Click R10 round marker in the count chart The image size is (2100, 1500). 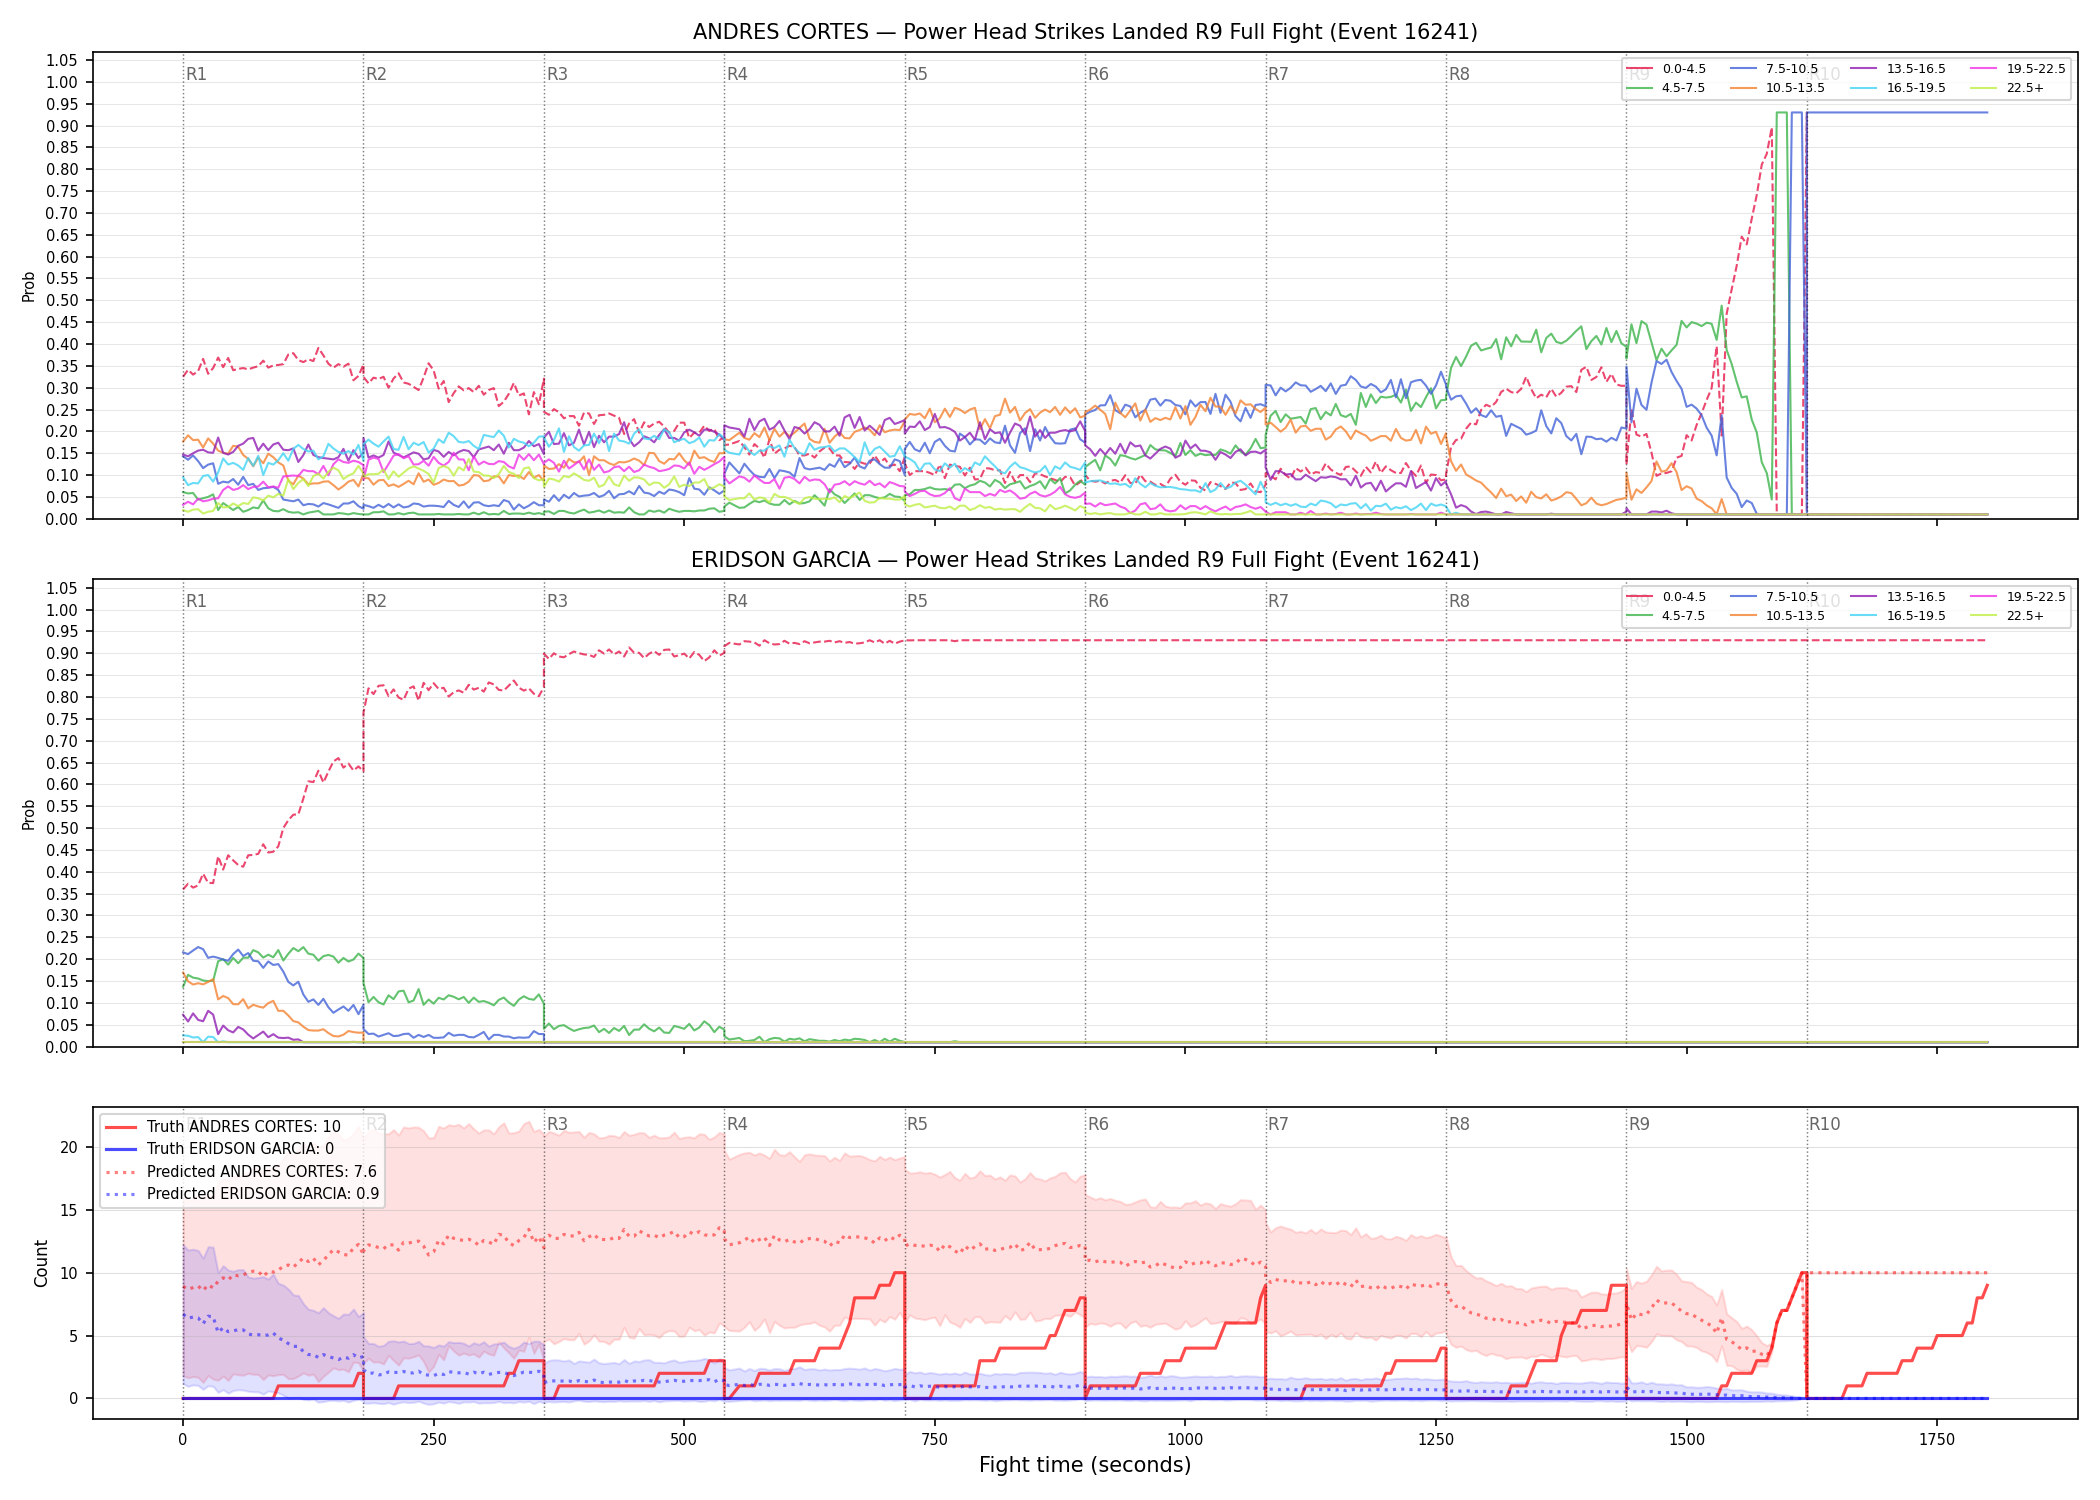tap(1824, 1124)
